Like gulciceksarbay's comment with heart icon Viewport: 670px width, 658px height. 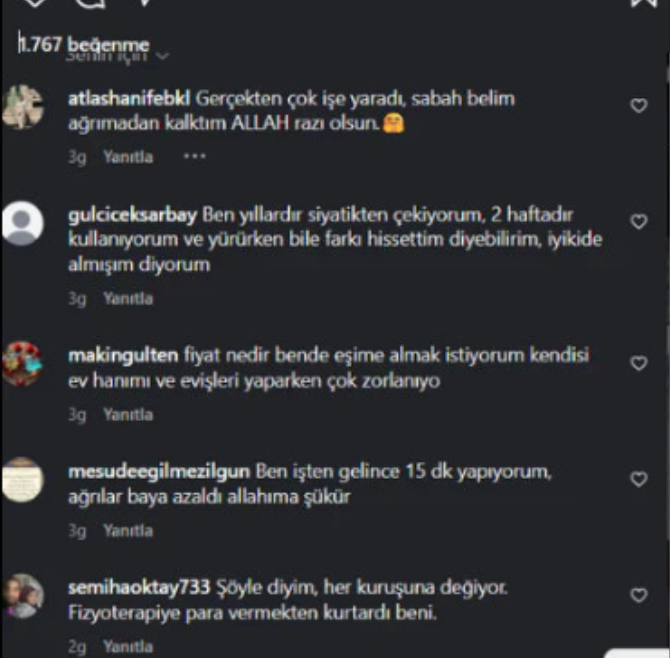click(639, 221)
